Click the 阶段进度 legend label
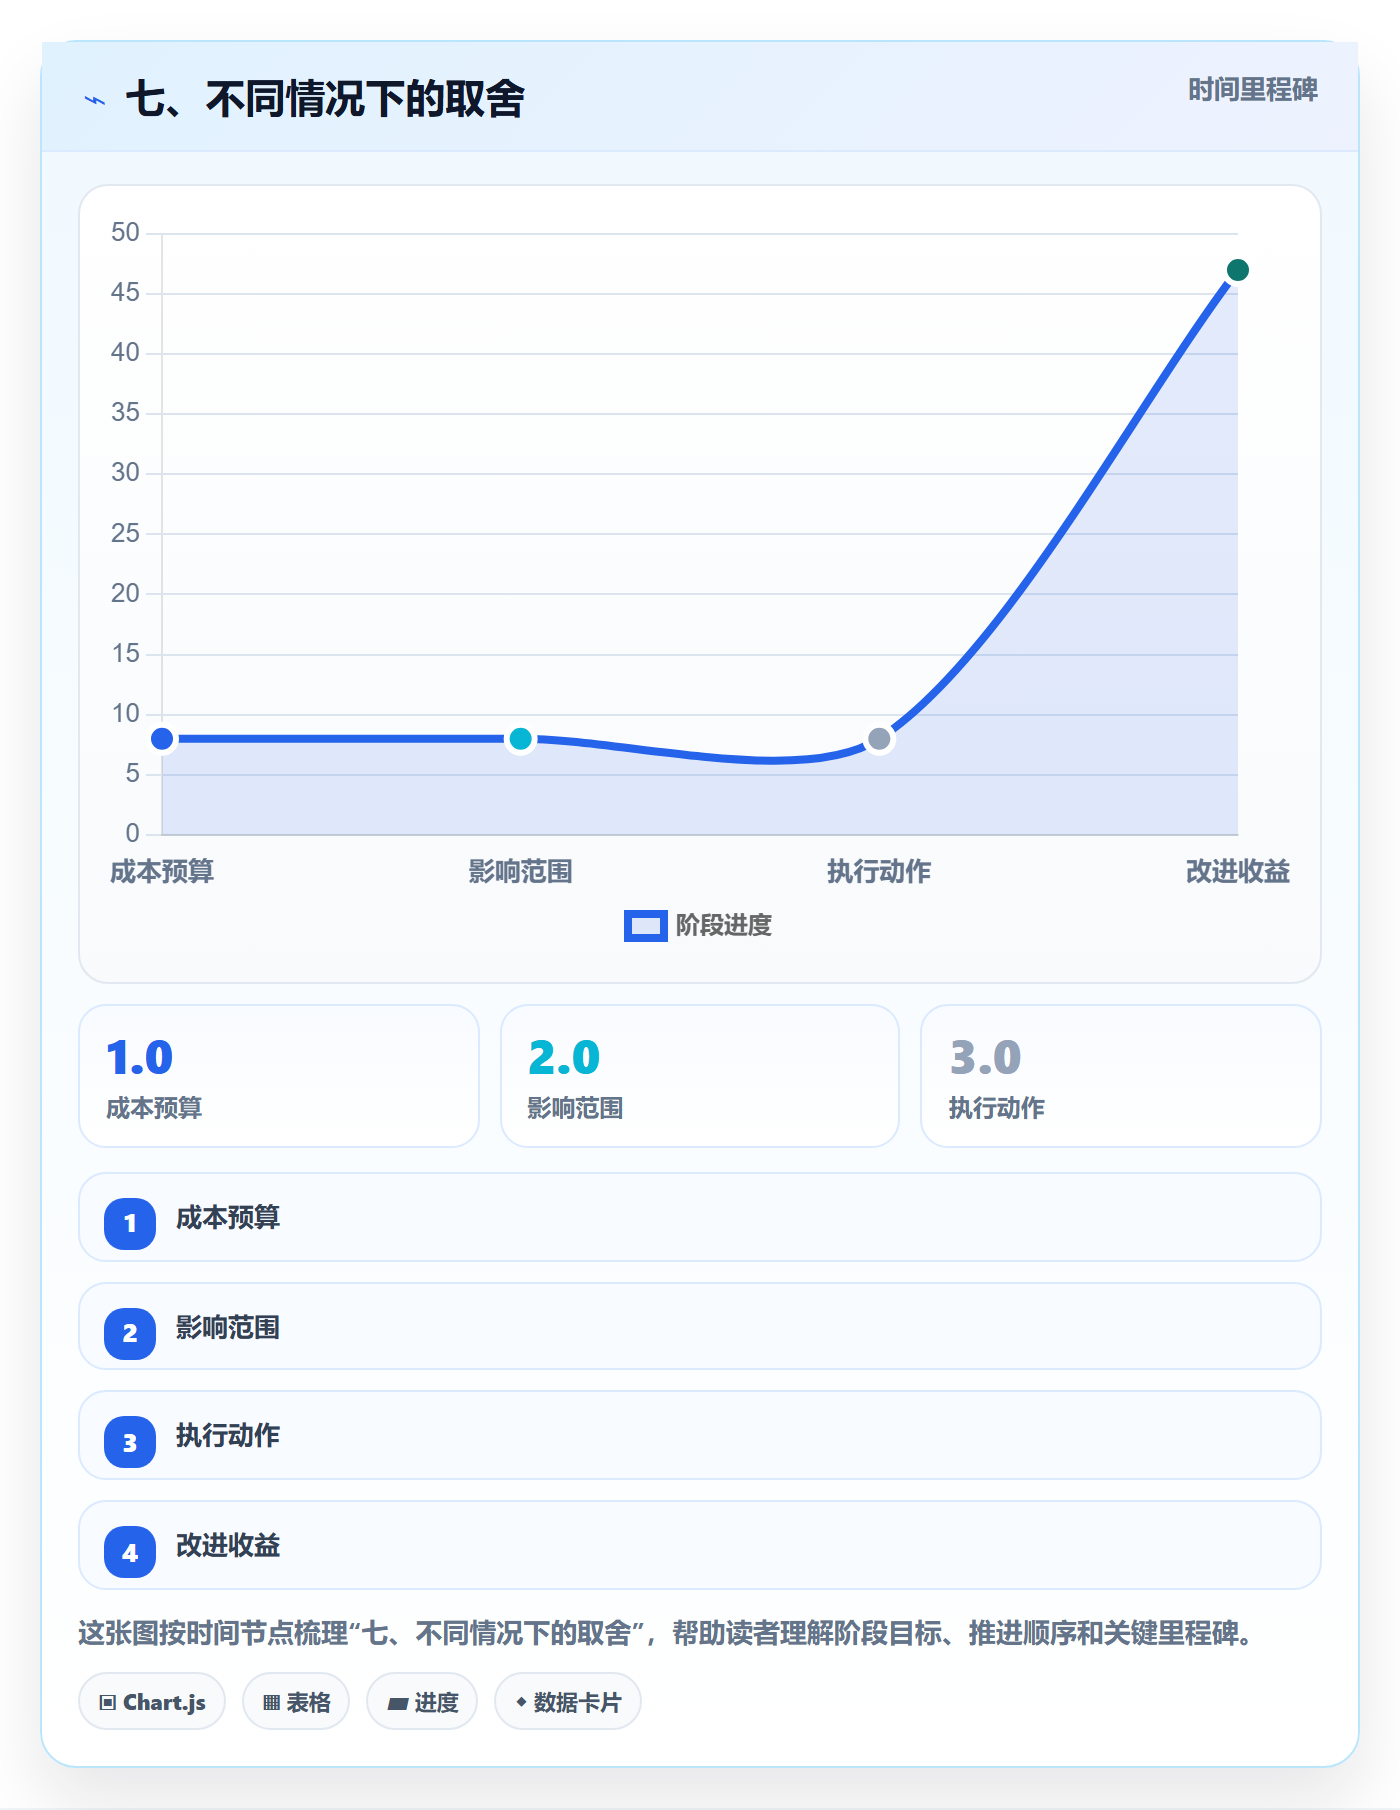This screenshot has height=1810, width=1400. click(724, 926)
